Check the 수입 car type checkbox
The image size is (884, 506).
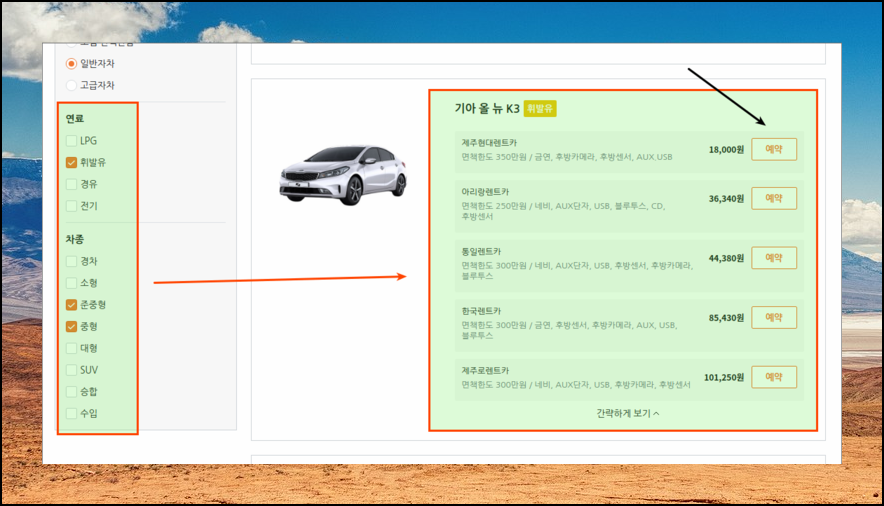coord(71,414)
